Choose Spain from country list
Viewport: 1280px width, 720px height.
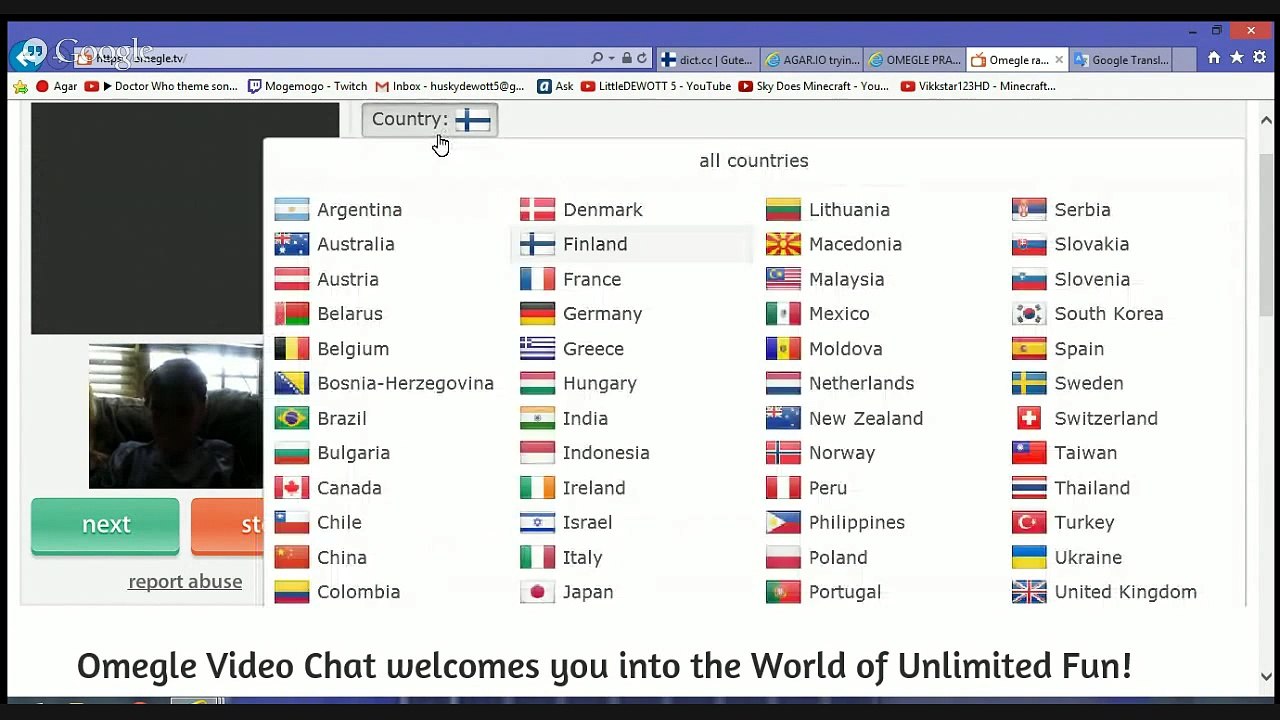(1079, 348)
